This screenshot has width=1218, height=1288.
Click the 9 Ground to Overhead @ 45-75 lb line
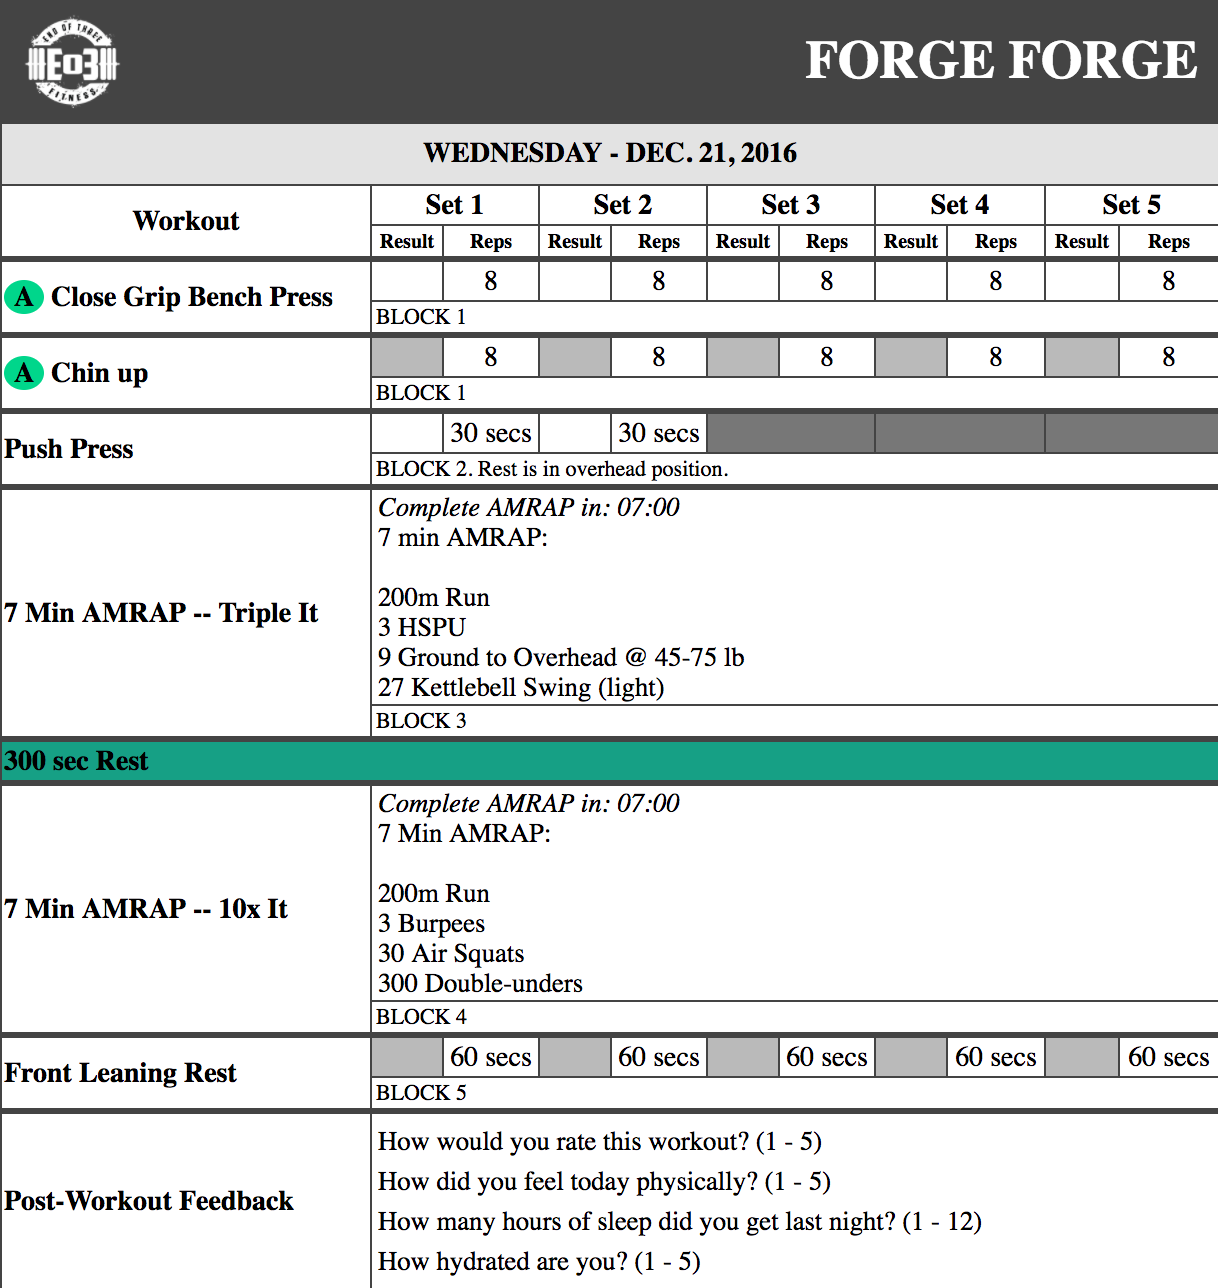click(x=561, y=657)
